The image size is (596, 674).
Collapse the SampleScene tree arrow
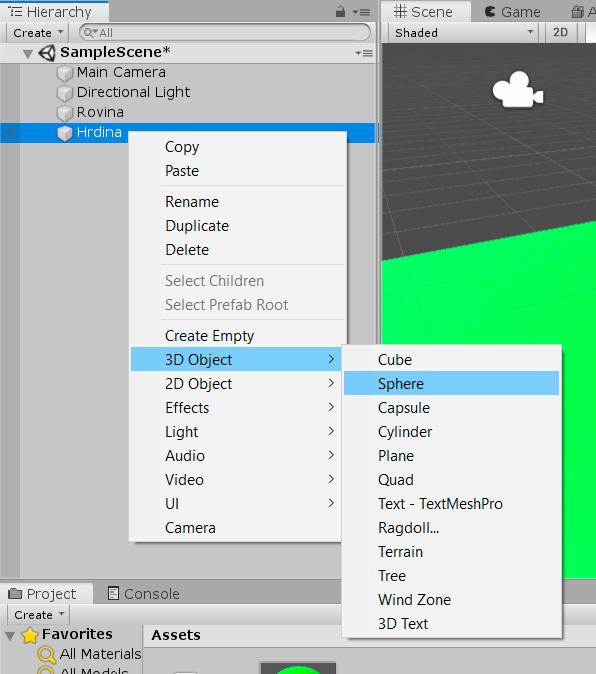click(x=28, y=54)
